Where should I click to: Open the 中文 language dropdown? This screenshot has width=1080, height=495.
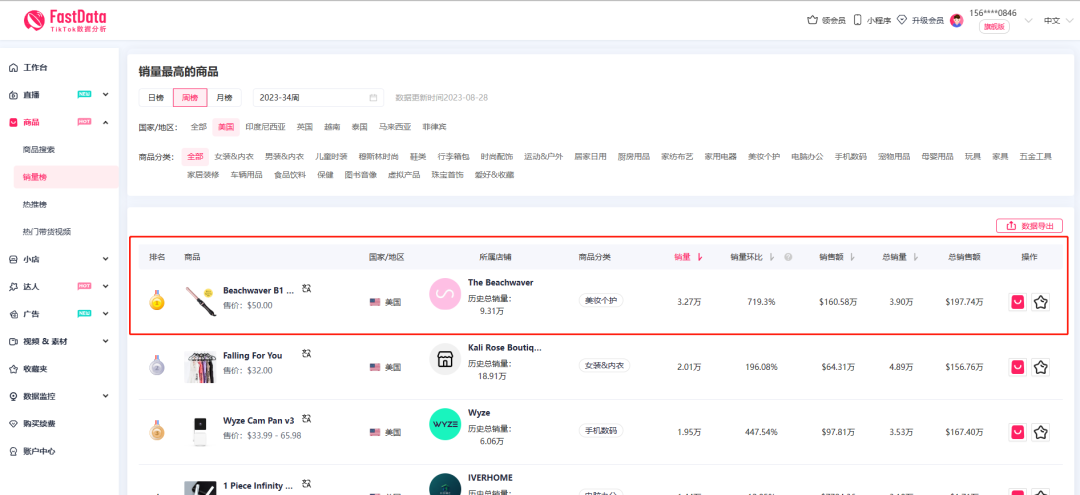click(1055, 20)
